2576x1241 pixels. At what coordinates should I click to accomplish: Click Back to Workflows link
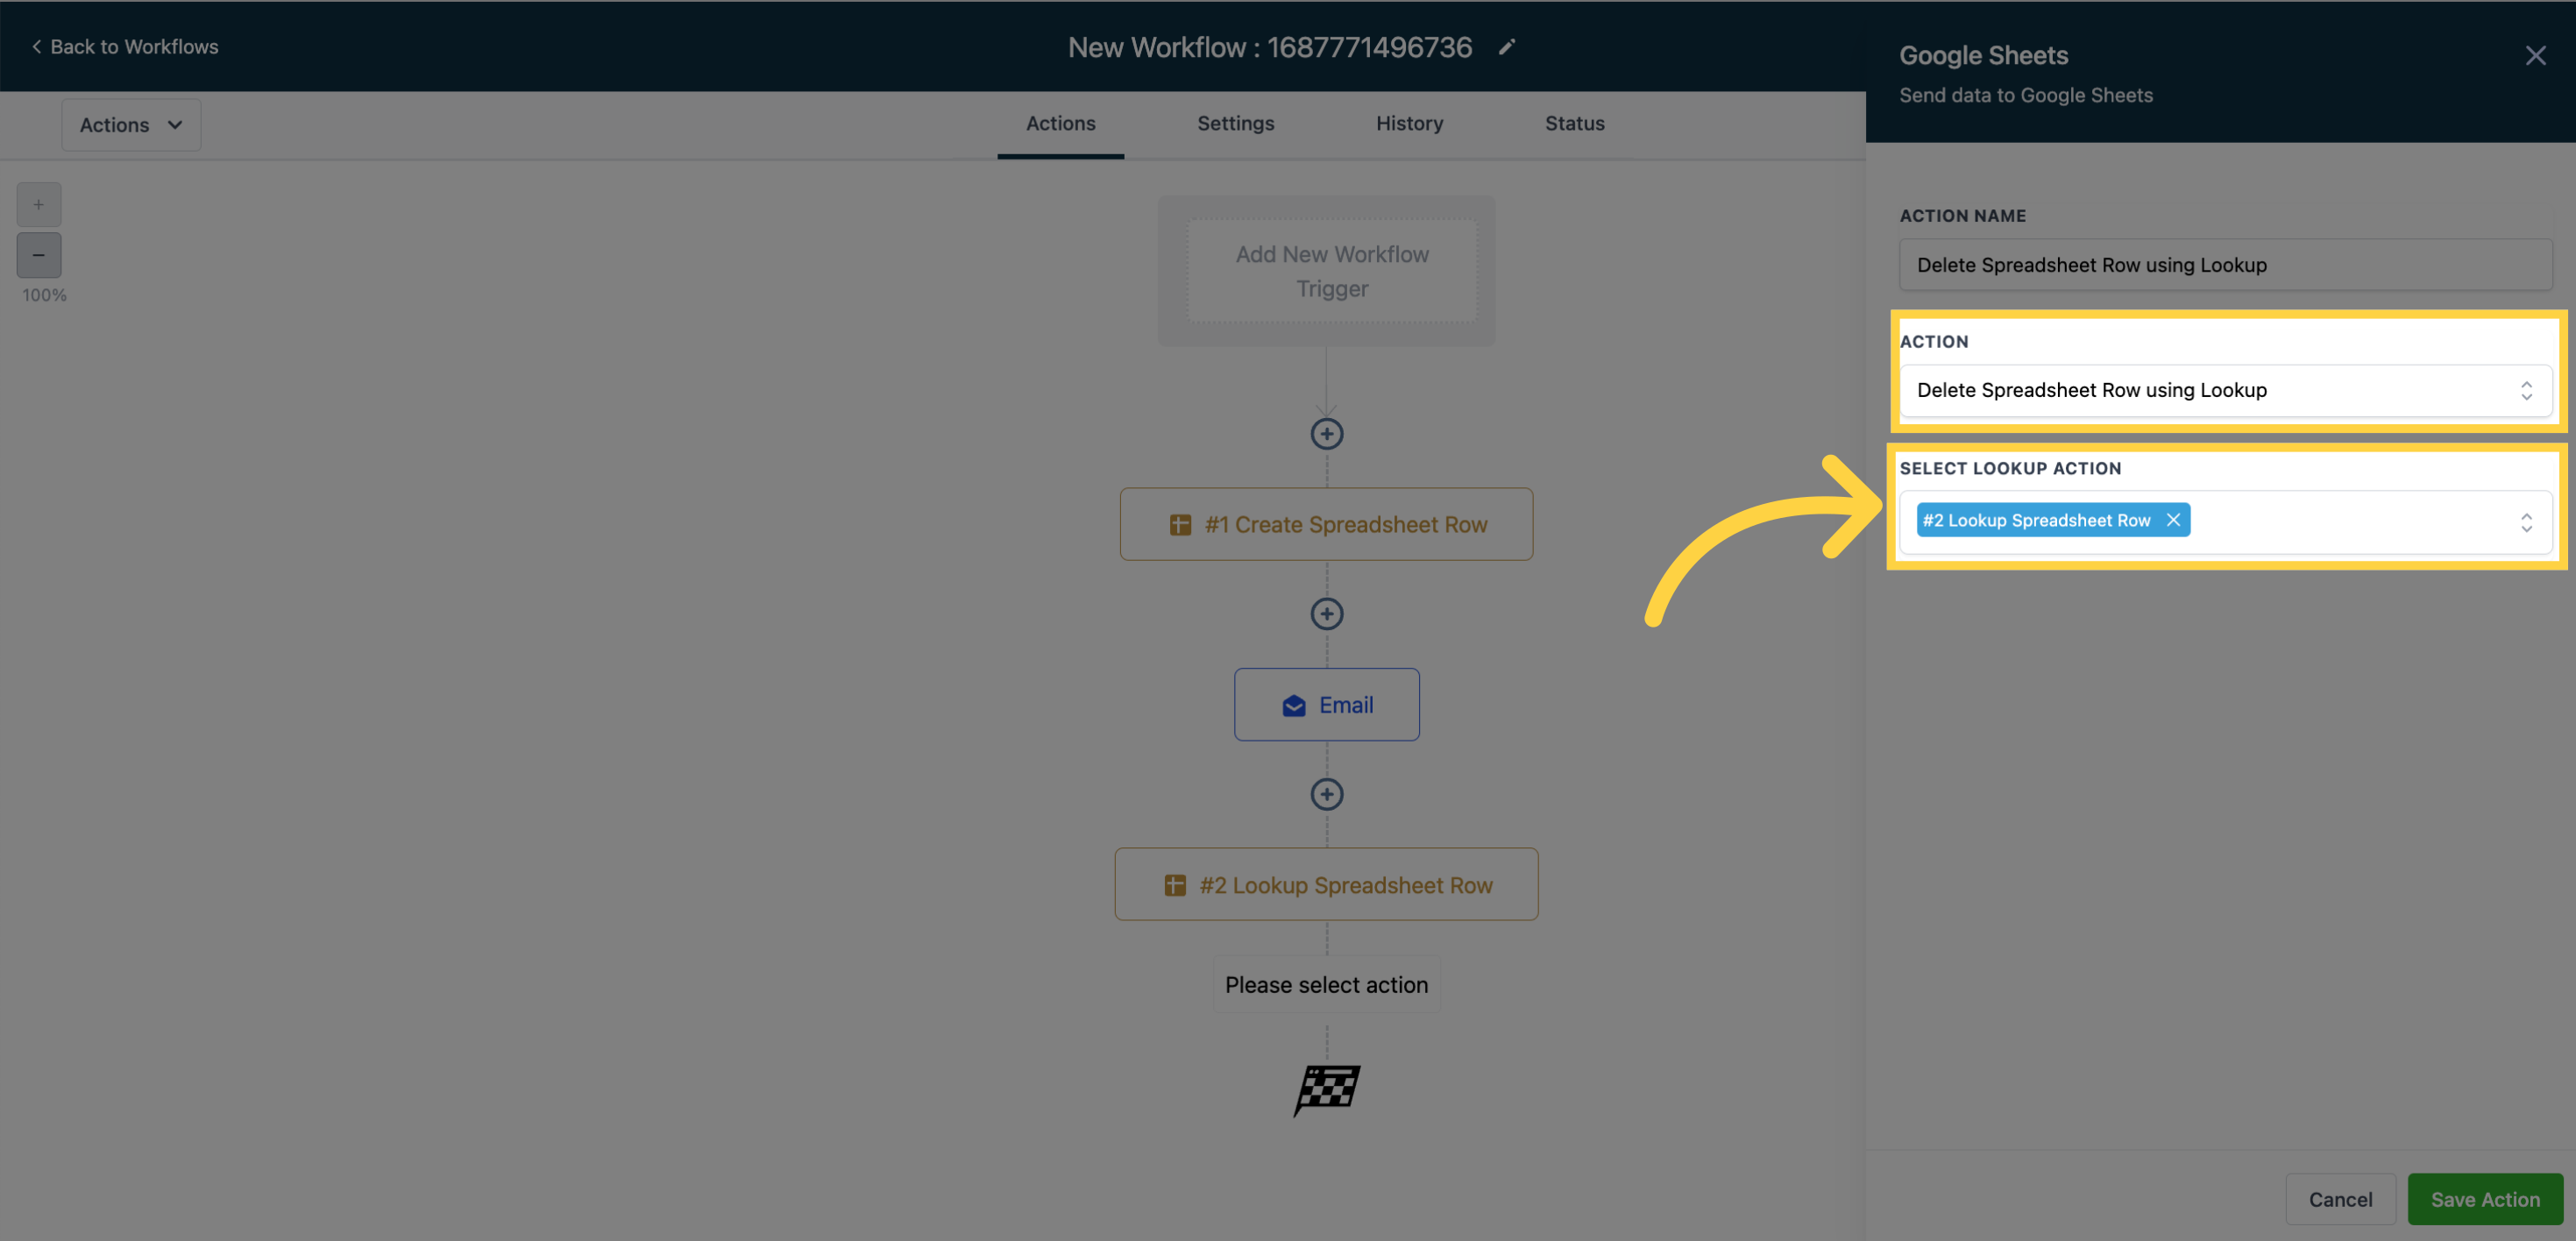[124, 46]
